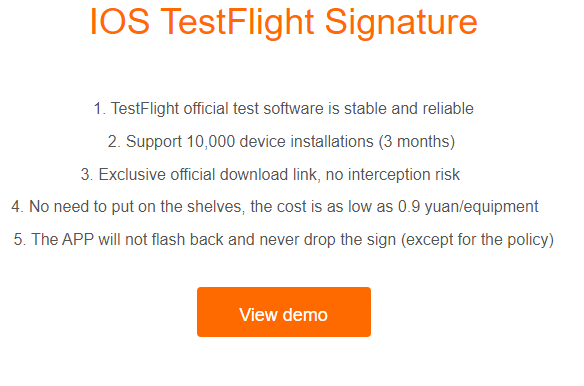This screenshot has width=584, height=386.
Task: Click the 0.9 yuan/equipment price text
Action: coord(468,206)
